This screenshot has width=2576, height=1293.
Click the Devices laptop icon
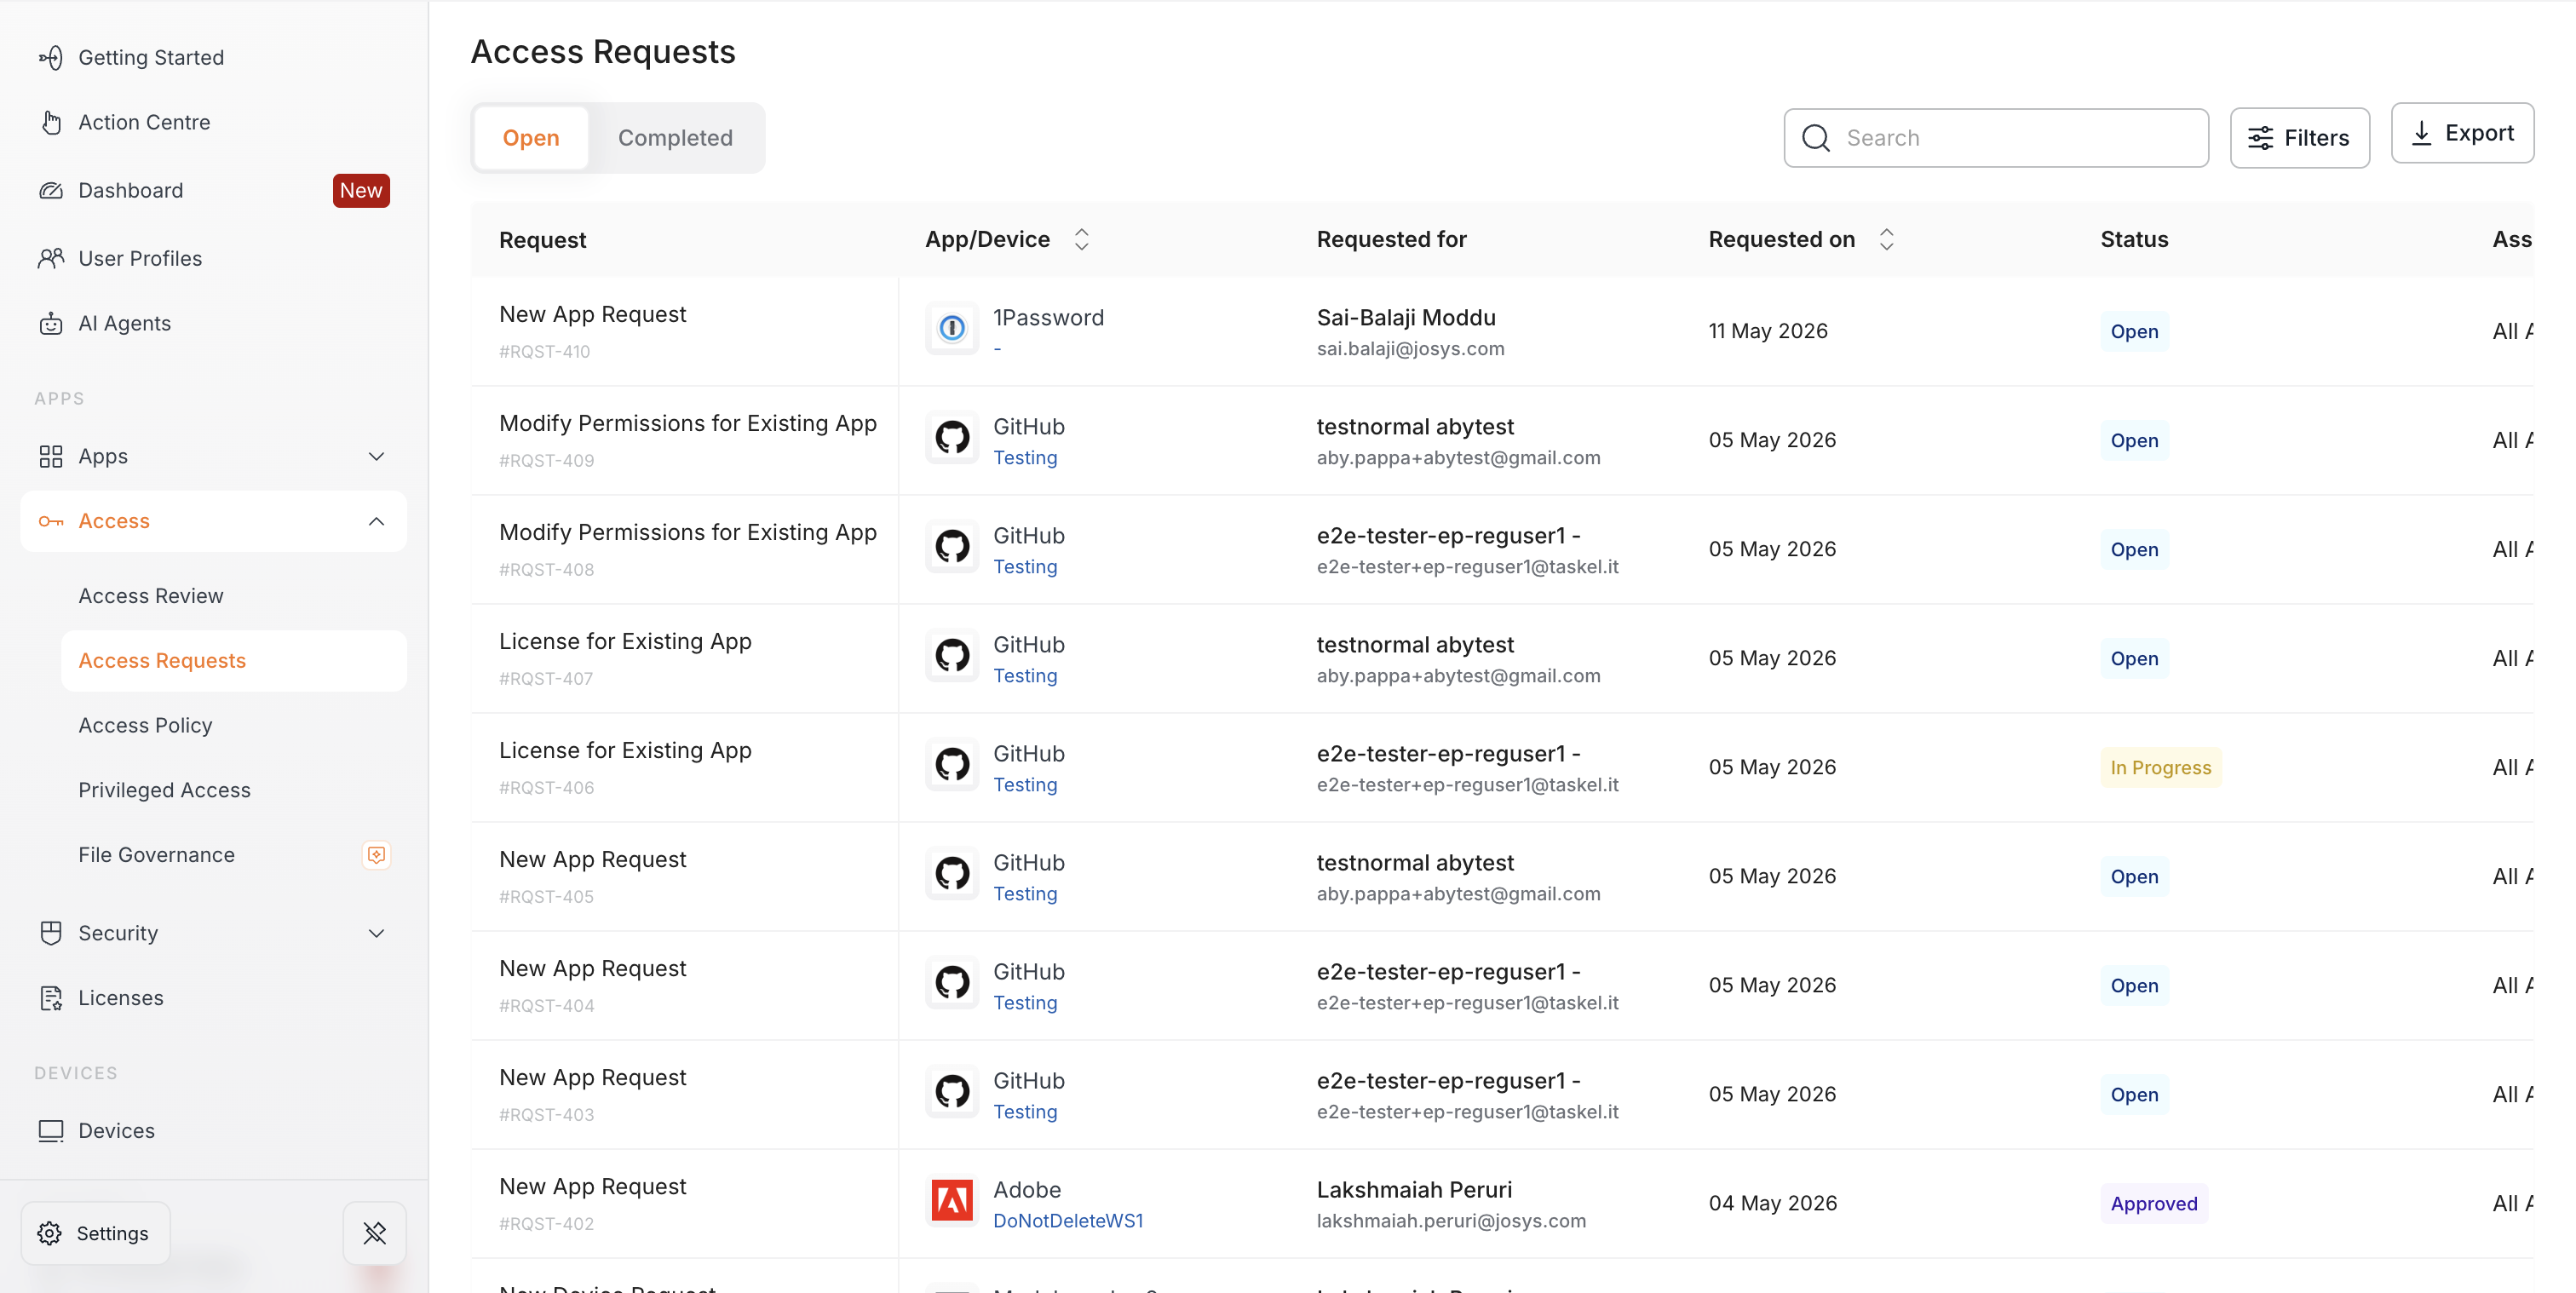pyautogui.click(x=51, y=1131)
